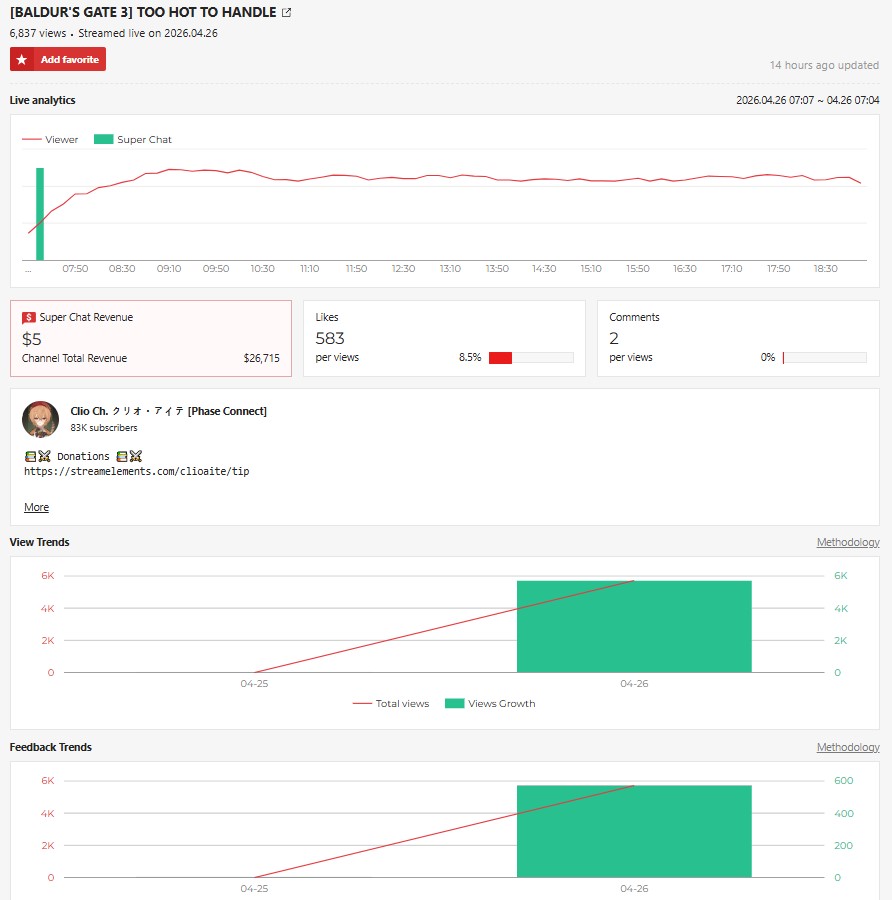Click the streamelements tip donation URL

(137, 471)
